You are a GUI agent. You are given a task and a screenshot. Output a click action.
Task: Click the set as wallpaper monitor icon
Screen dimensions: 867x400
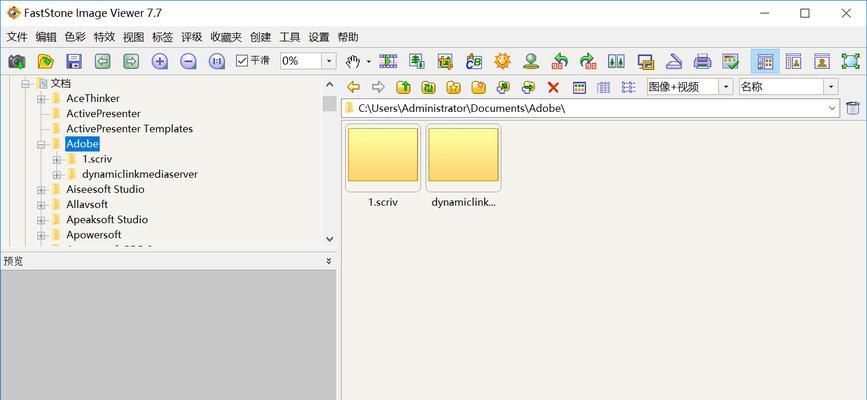645,61
